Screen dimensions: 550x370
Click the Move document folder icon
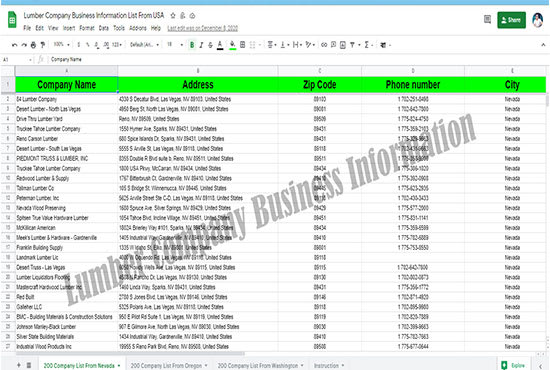183,15
